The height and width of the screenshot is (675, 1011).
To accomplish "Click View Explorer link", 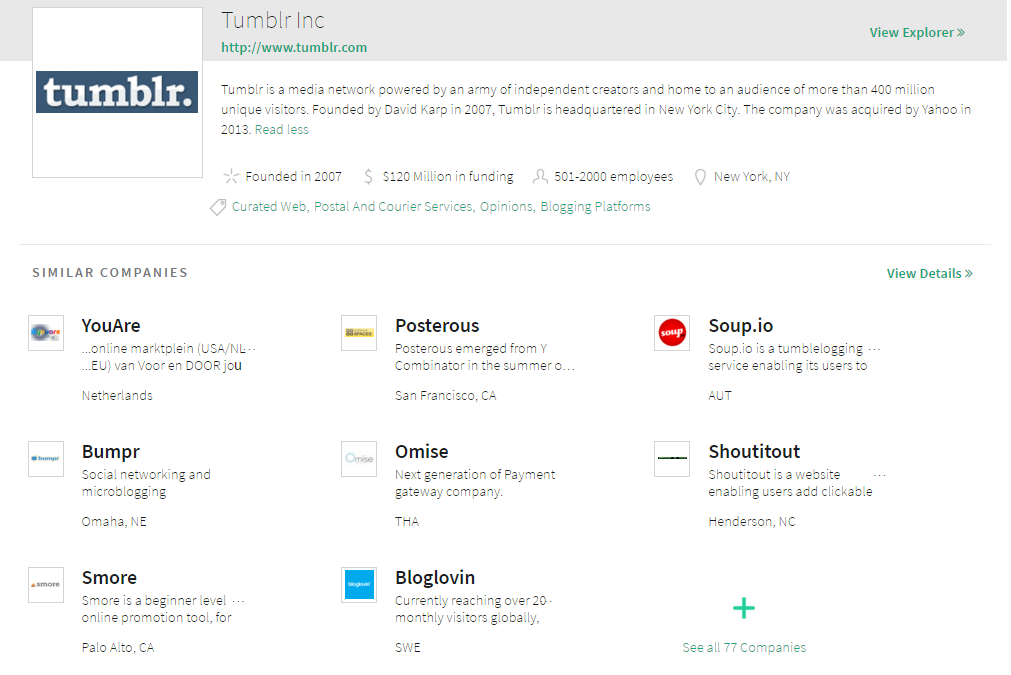I will pos(917,32).
